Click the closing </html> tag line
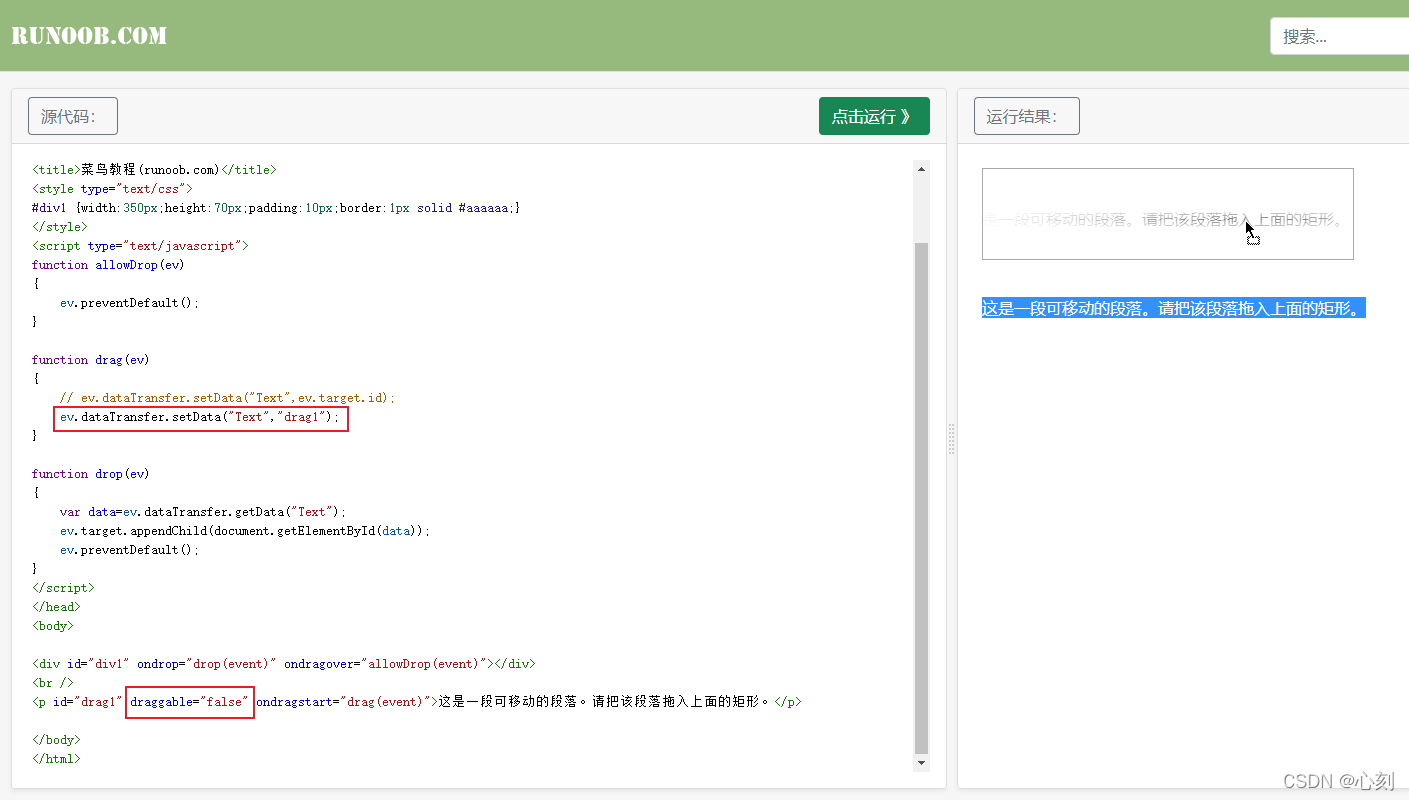This screenshot has height=800, width=1409. [x=56, y=759]
